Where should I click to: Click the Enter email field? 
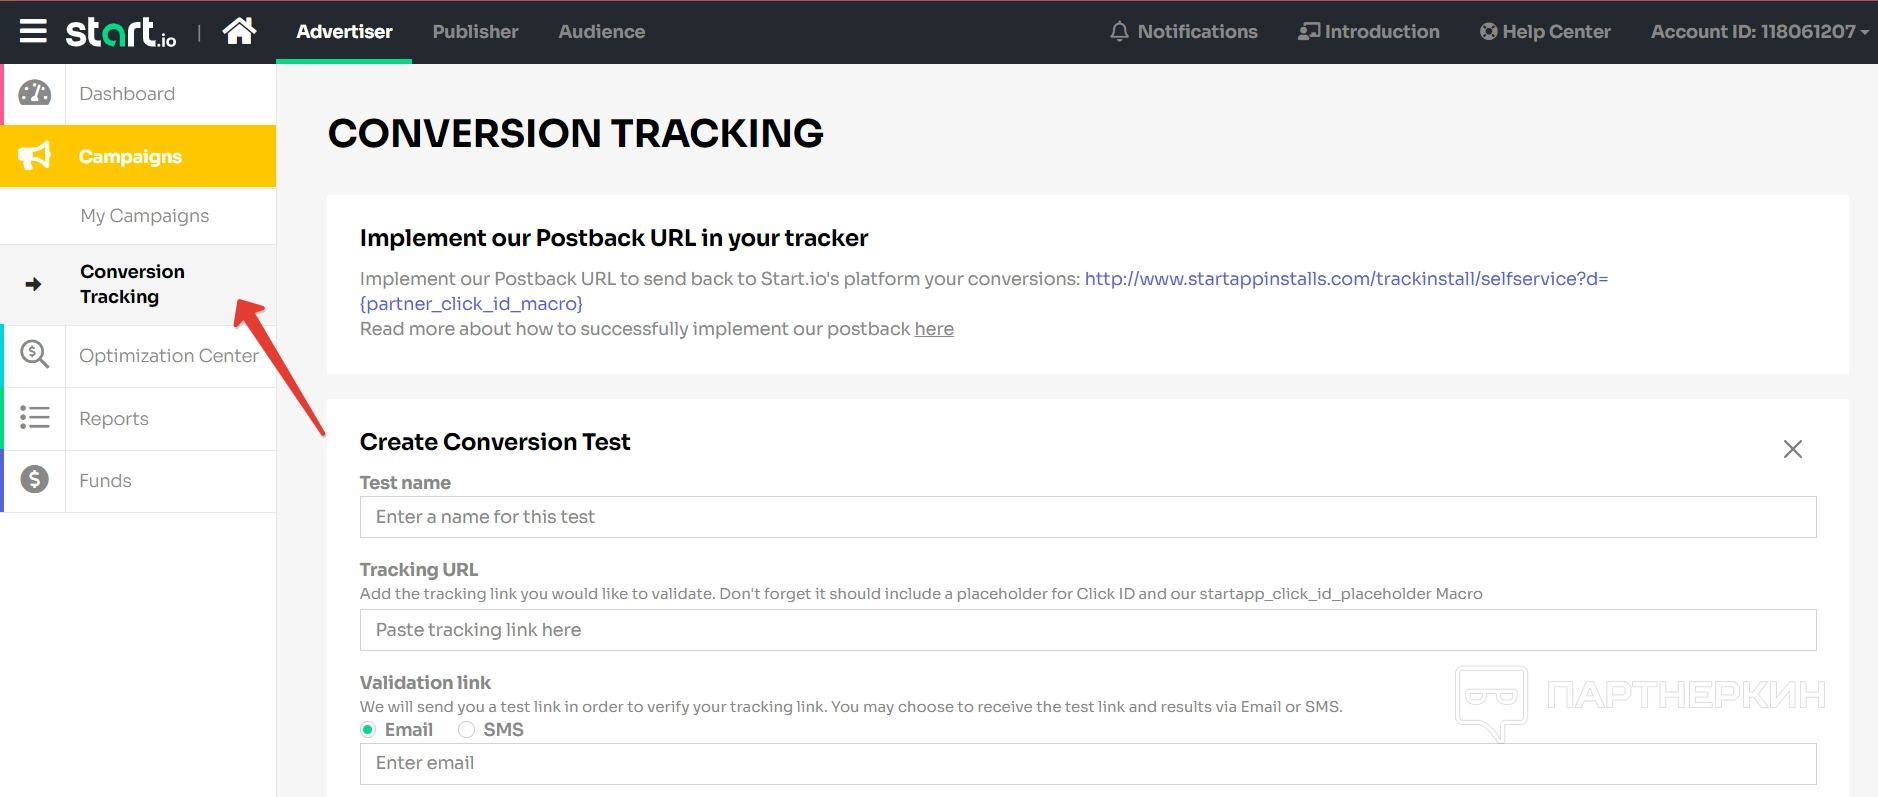[x=1087, y=763]
